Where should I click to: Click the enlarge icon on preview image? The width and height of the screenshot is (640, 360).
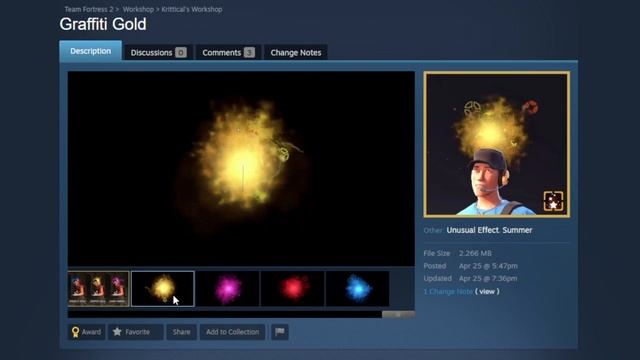click(x=553, y=201)
